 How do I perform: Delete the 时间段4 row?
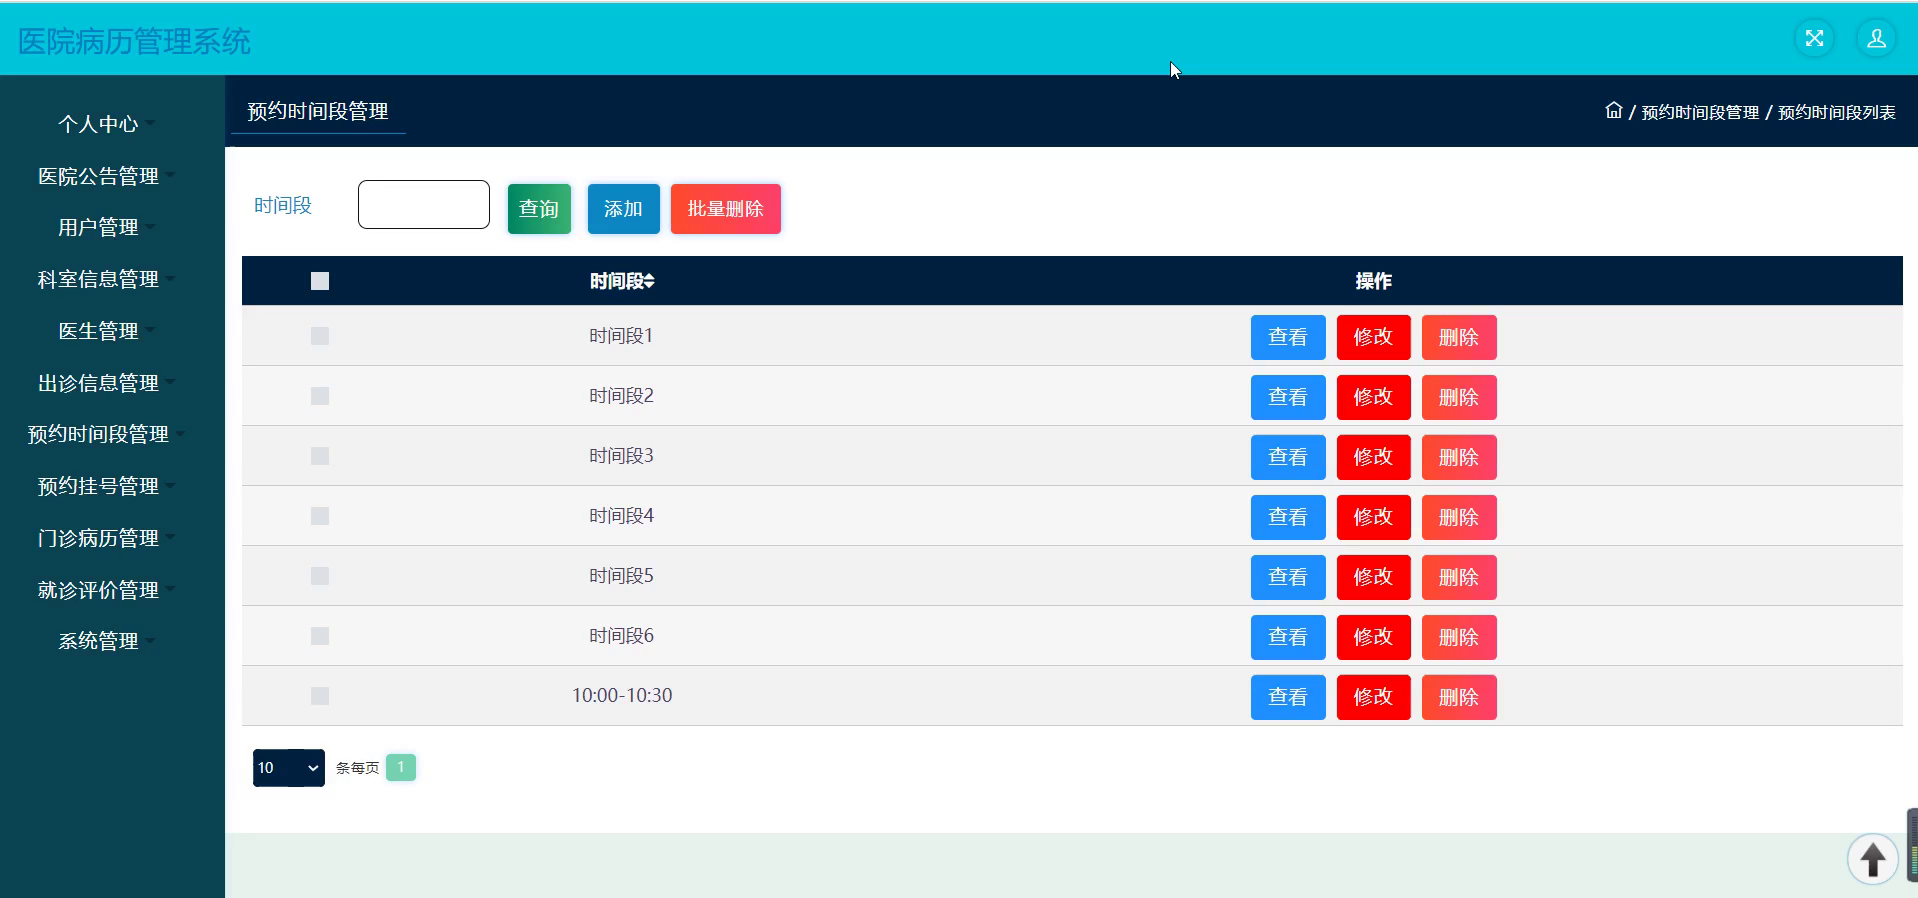pyautogui.click(x=1459, y=517)
